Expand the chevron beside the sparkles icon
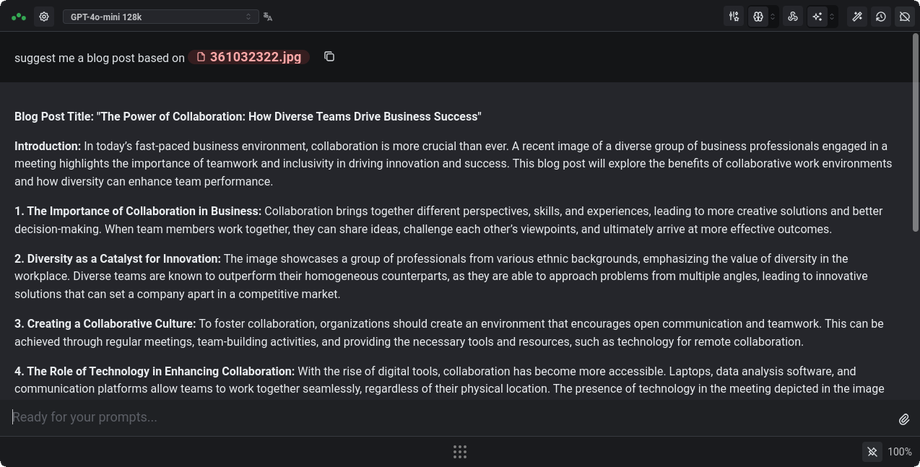The width and height of the screenshot is (920, 467). (x=831, y=17)
